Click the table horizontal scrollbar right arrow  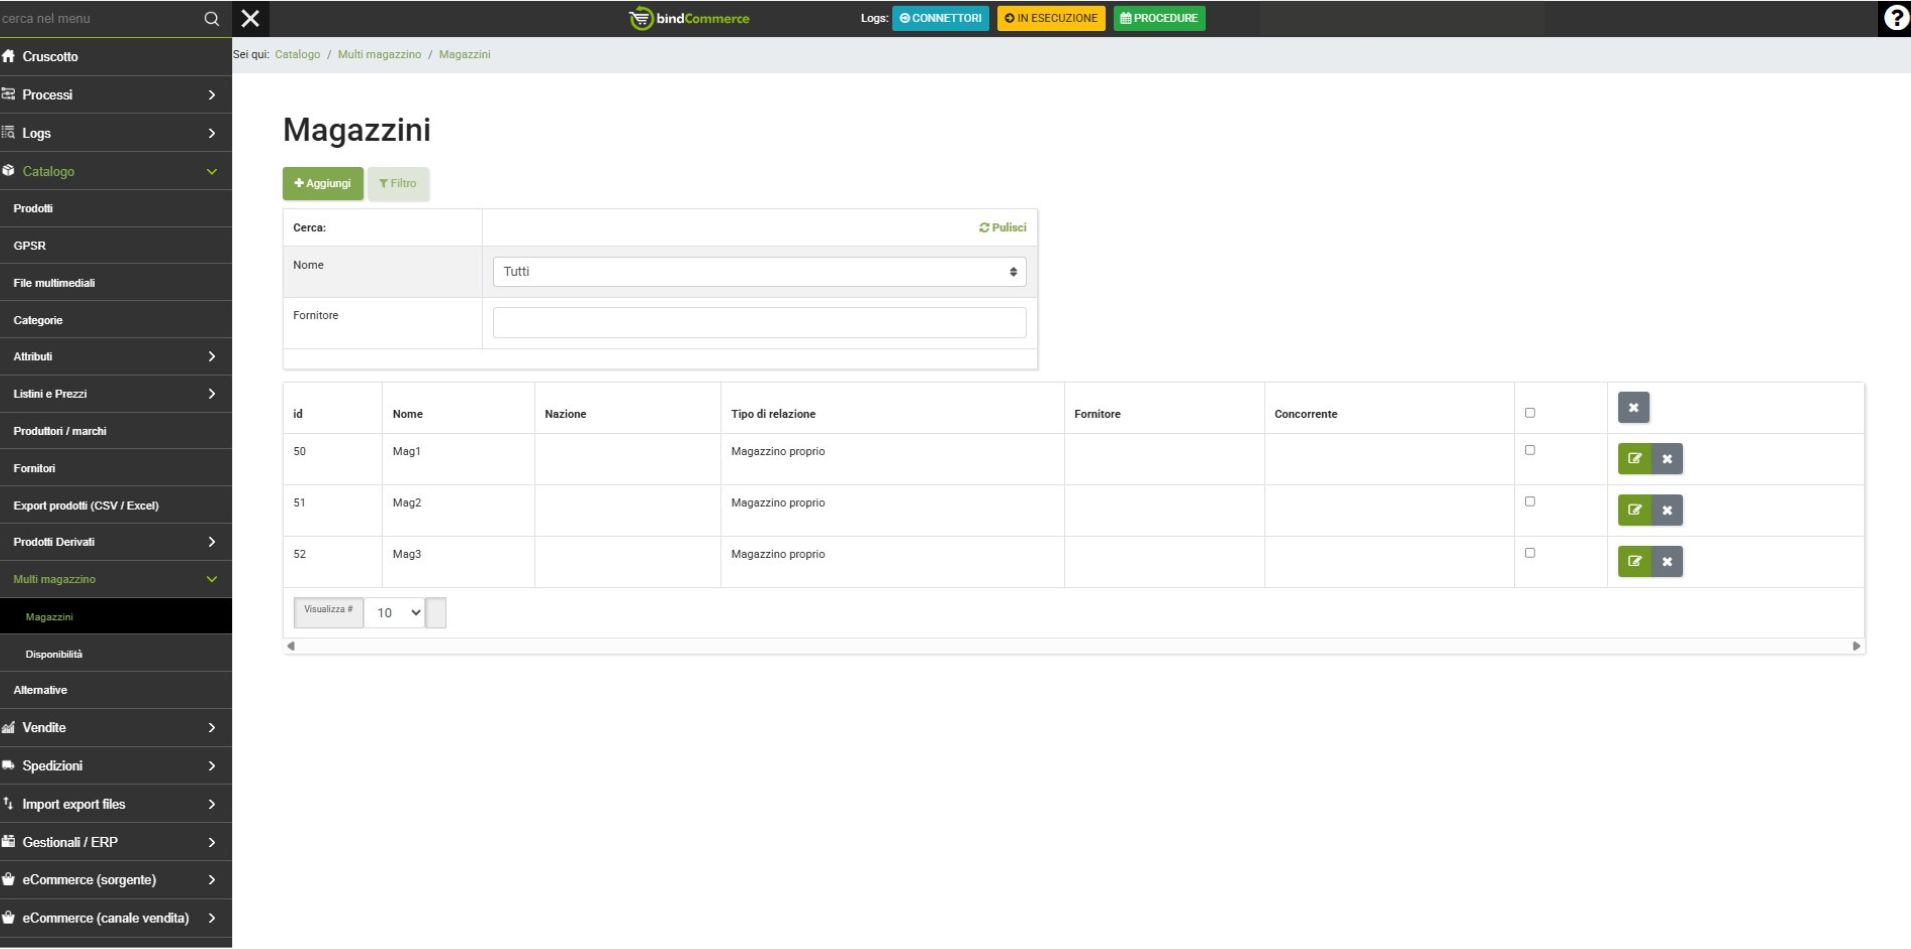click(x=1856, y=646)
